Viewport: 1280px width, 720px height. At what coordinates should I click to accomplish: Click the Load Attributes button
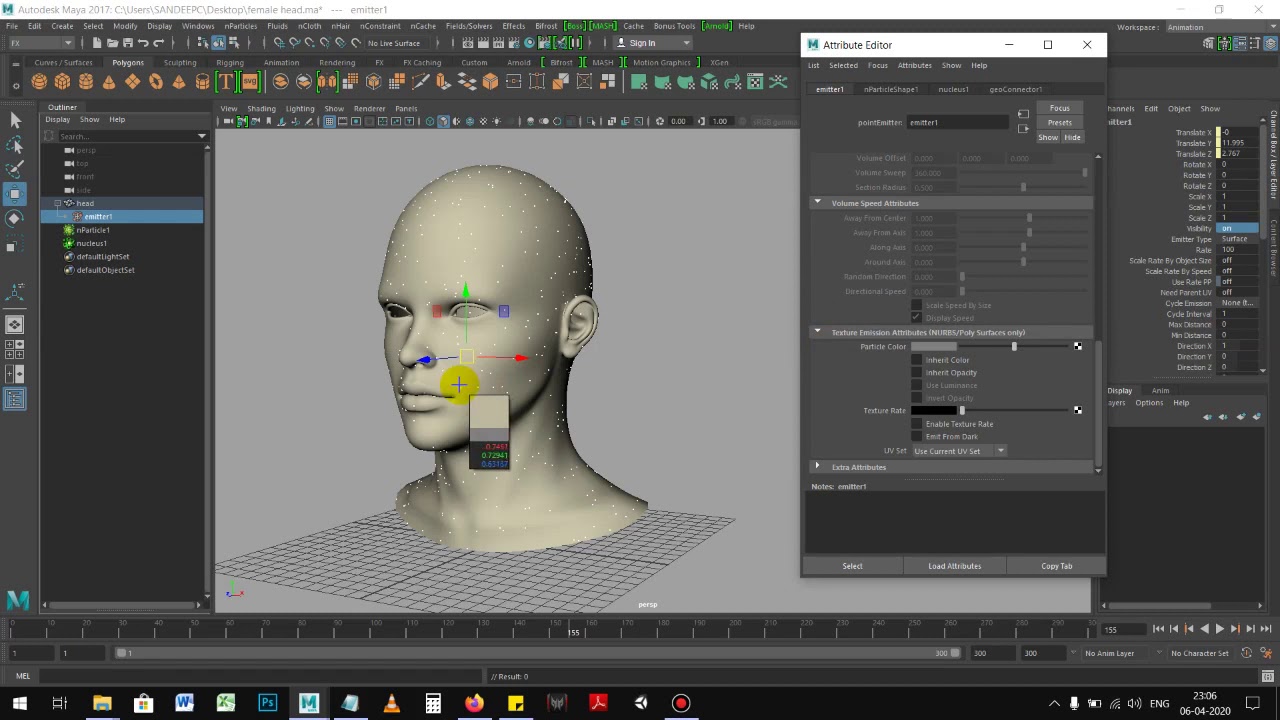pyautogui.click(x=954, y=566)
